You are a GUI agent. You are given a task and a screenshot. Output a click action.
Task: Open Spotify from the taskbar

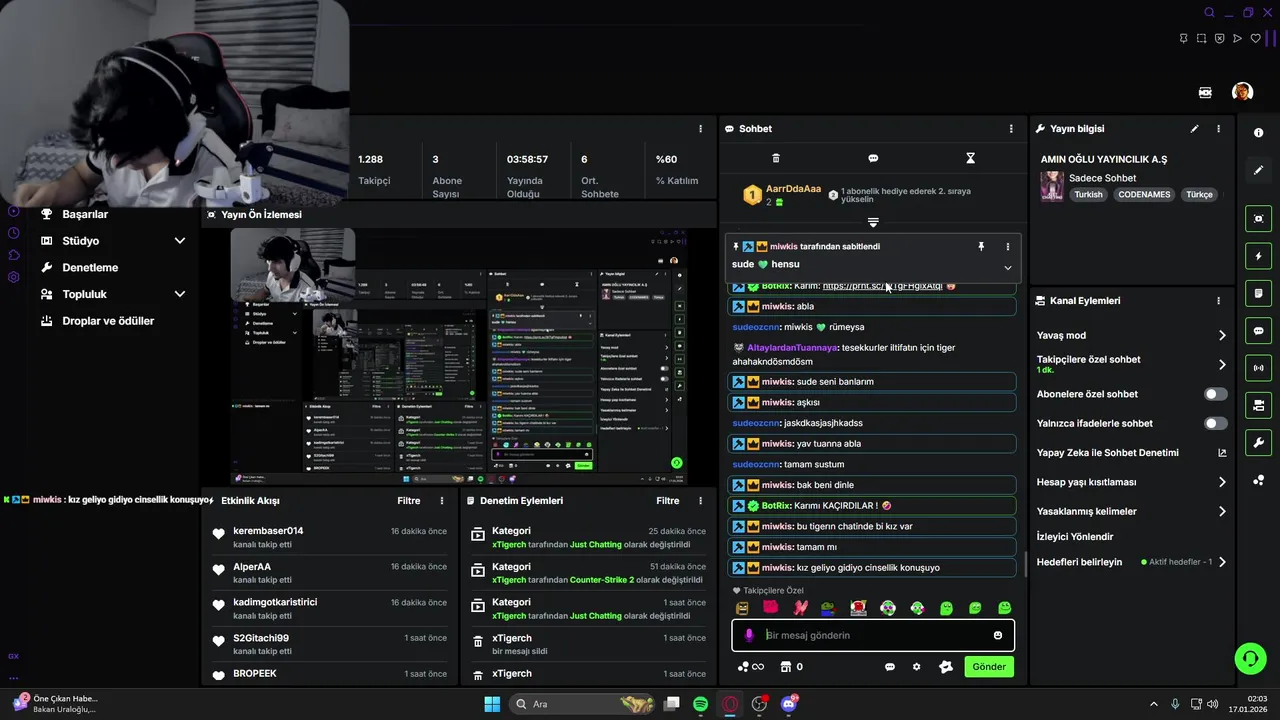701,704
